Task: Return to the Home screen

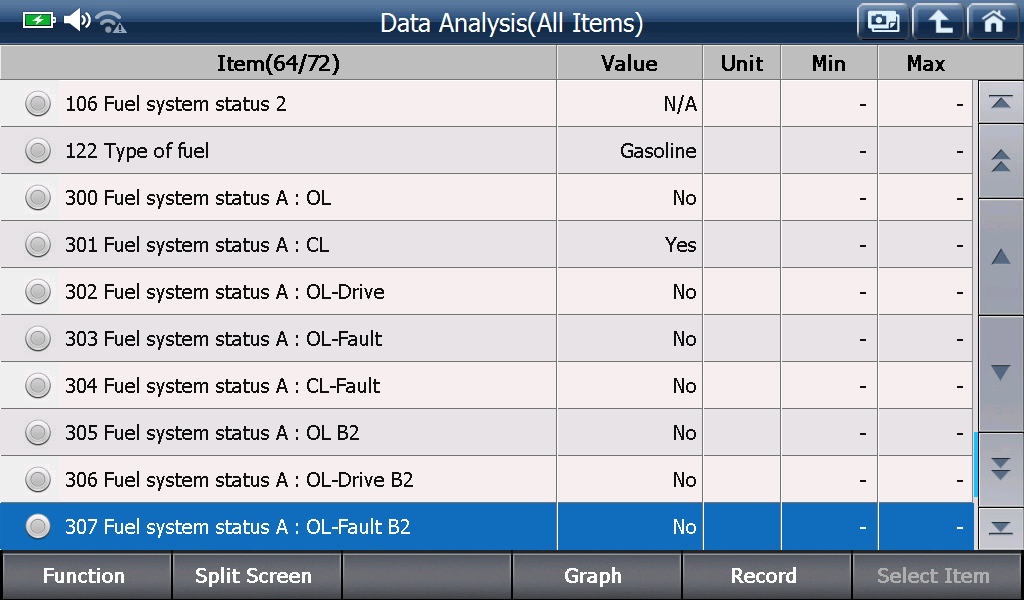Action: click(x=993, y=22)
